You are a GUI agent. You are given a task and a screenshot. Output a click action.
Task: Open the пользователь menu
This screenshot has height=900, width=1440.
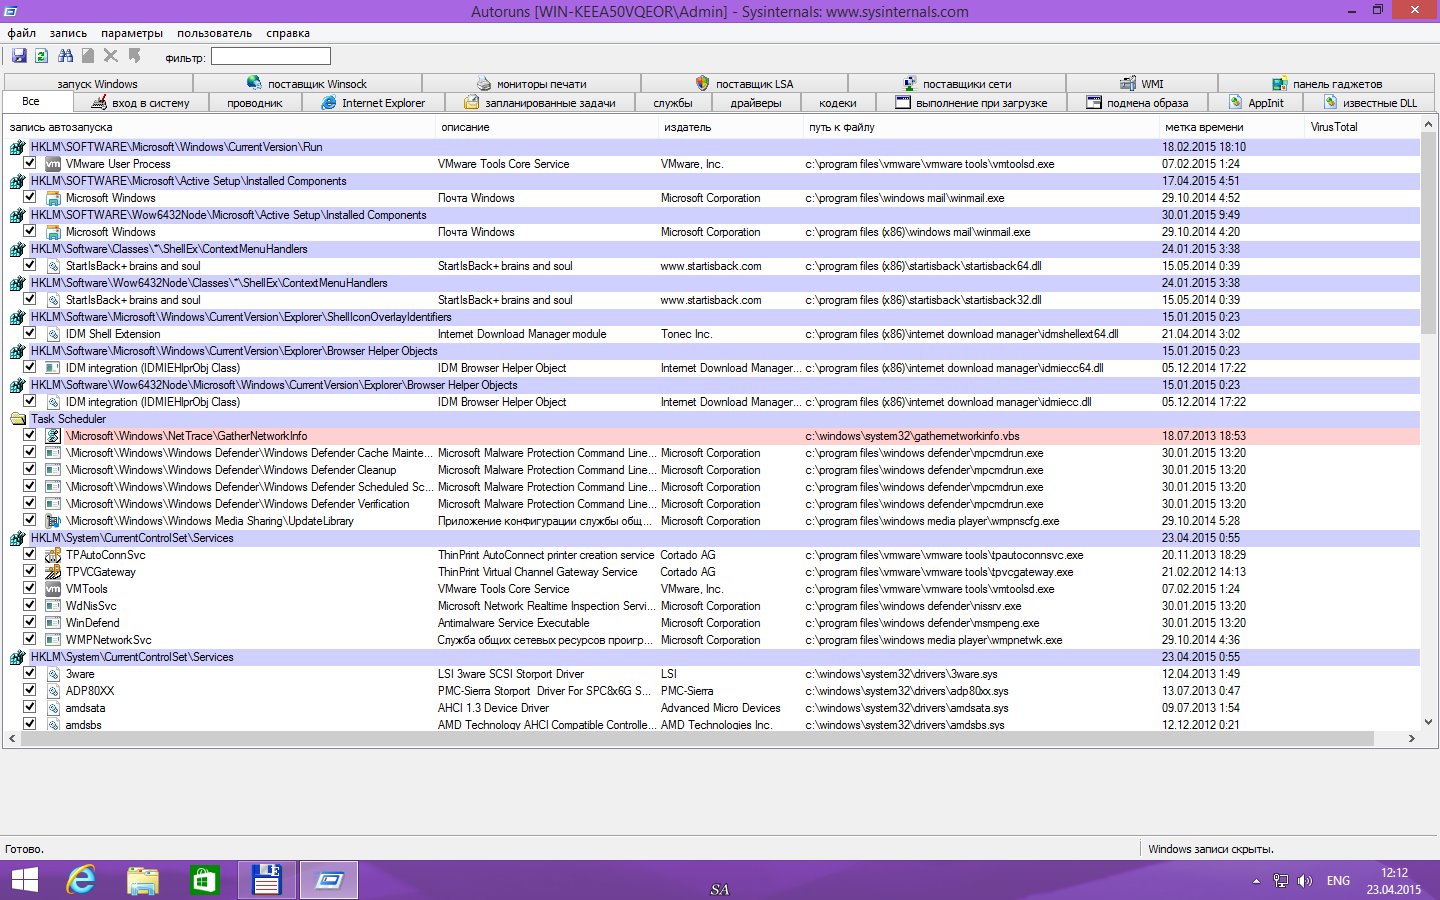click(214, 33)
